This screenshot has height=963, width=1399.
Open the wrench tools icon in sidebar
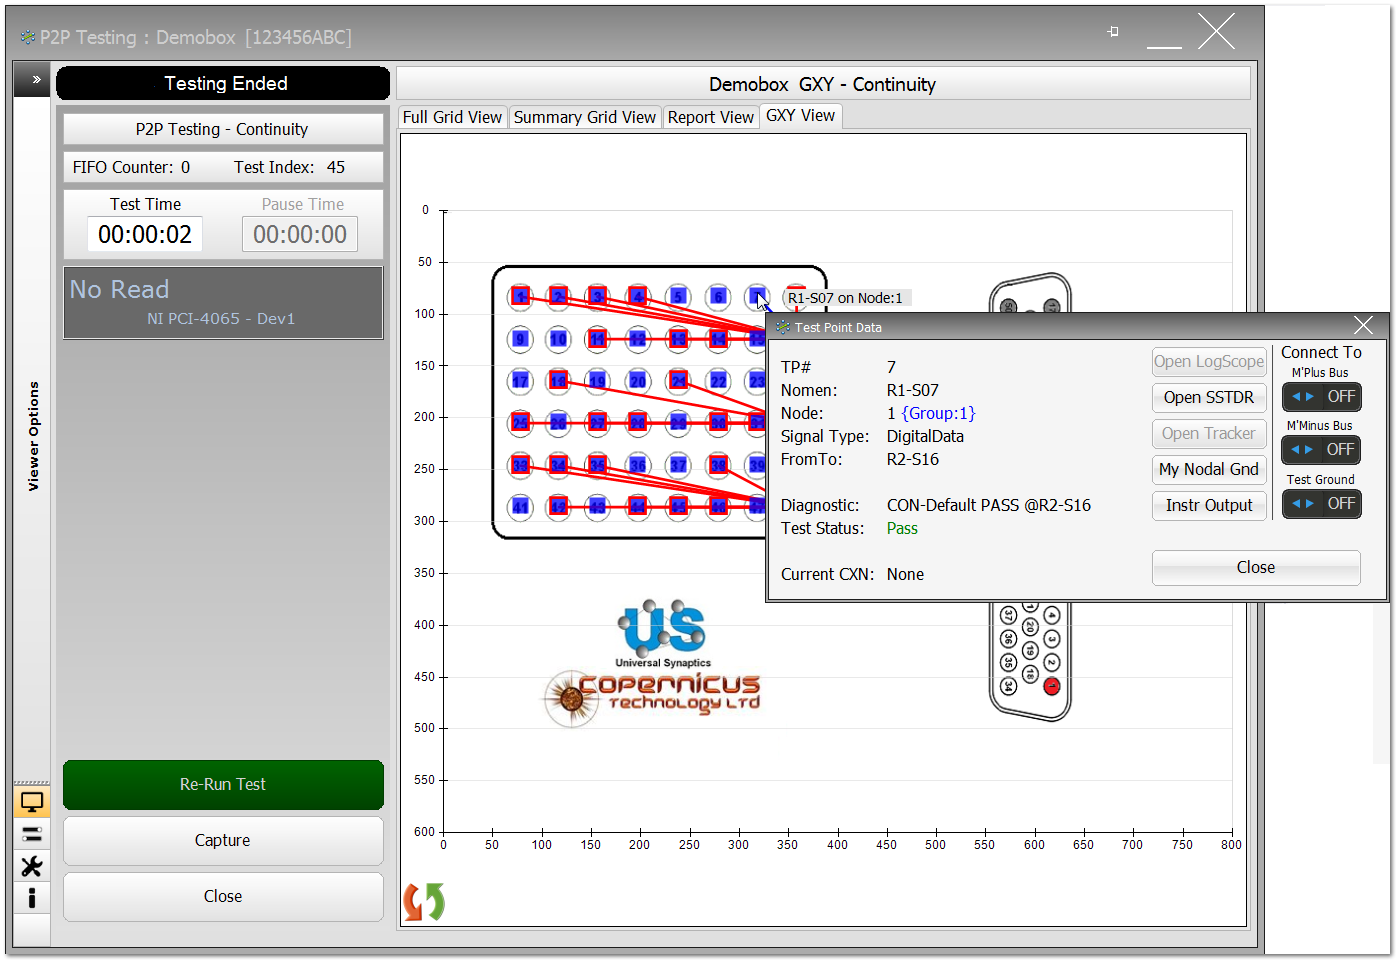tap(32, 866)
